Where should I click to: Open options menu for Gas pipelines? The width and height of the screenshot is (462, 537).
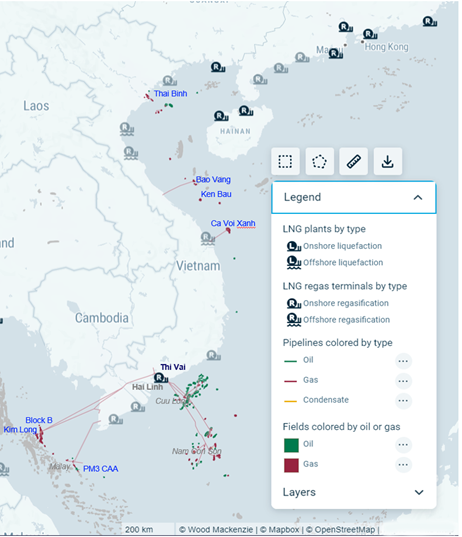pyautogui.click(x=403, y=380)
